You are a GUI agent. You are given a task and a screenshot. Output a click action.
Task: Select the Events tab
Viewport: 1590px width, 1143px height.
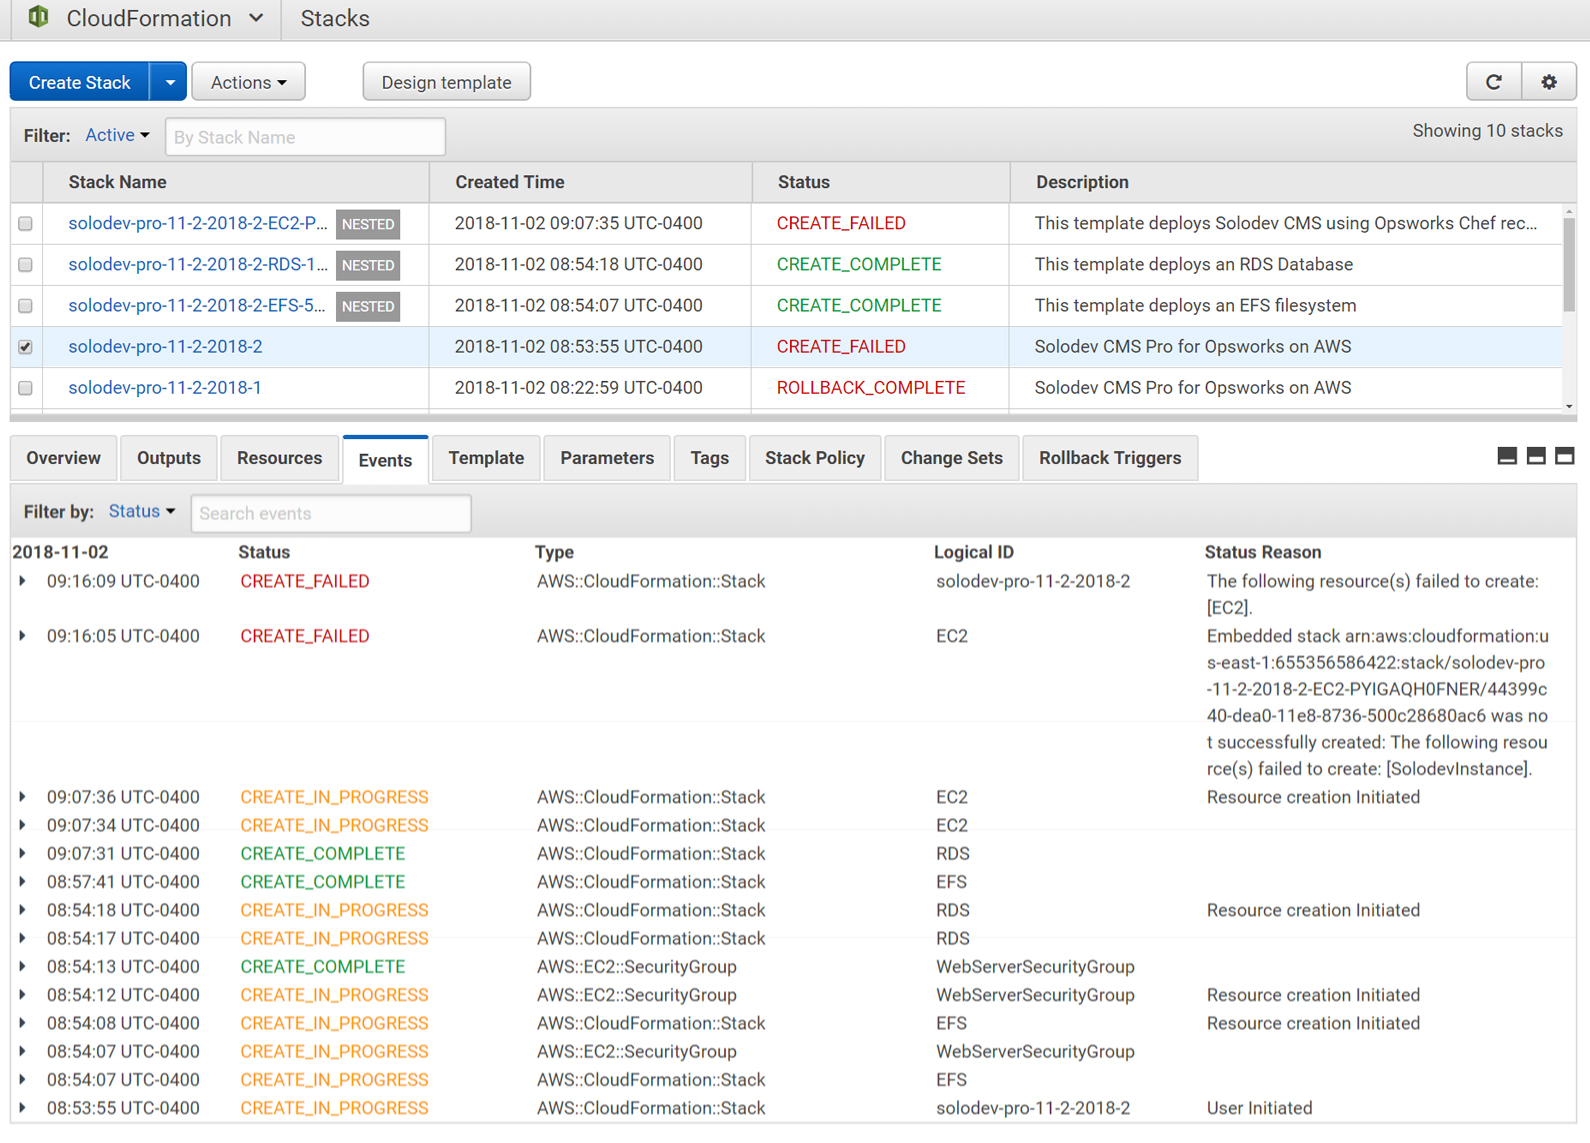pyautogui.click(x=385, y=459)
